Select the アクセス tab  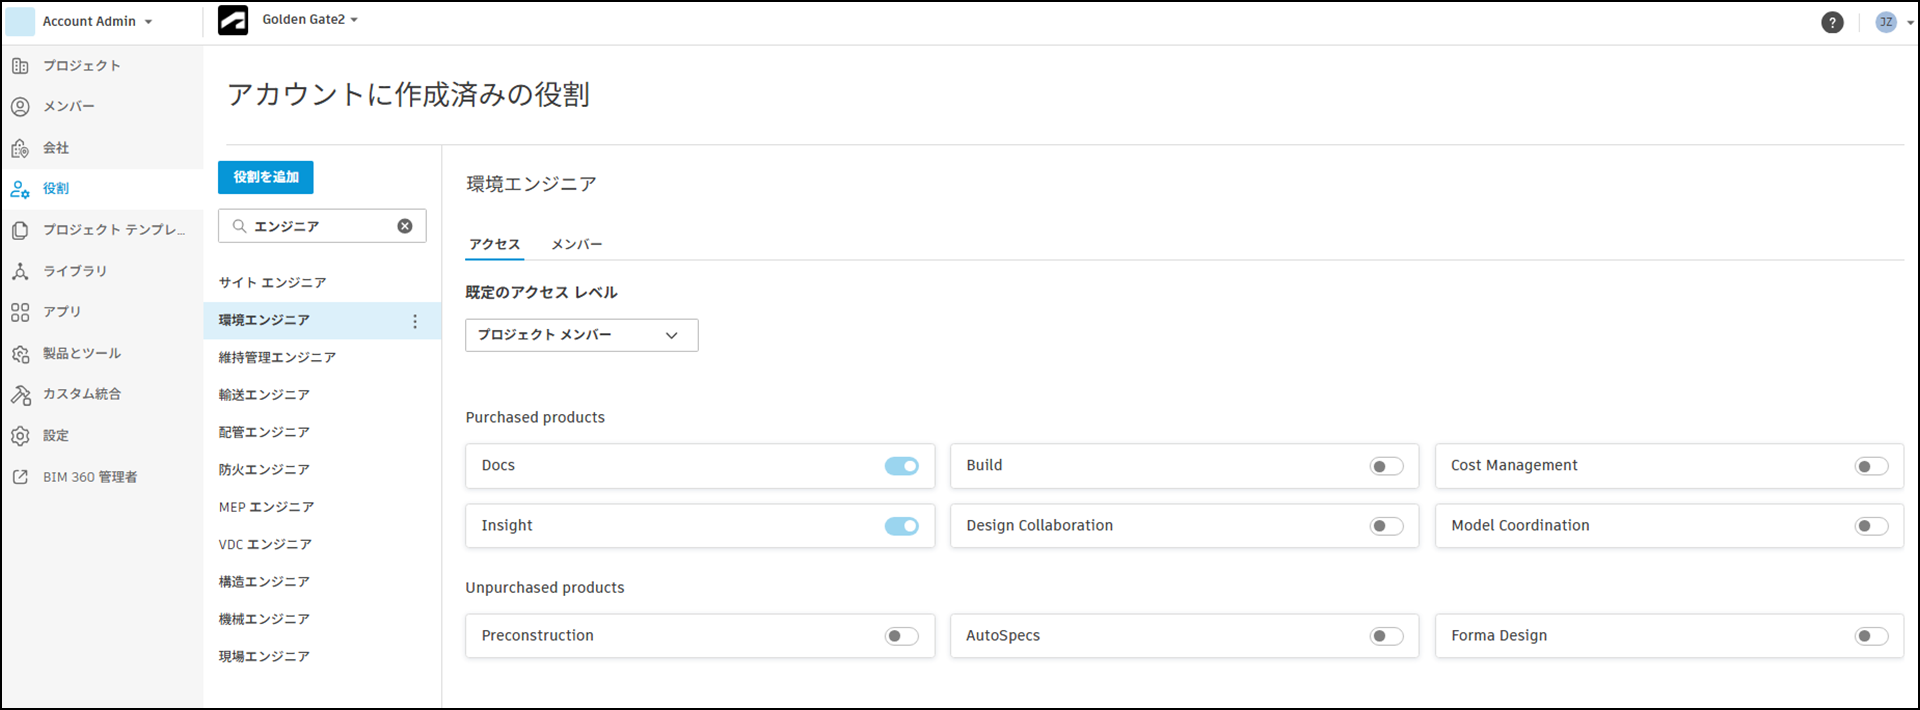pos(495,244)
